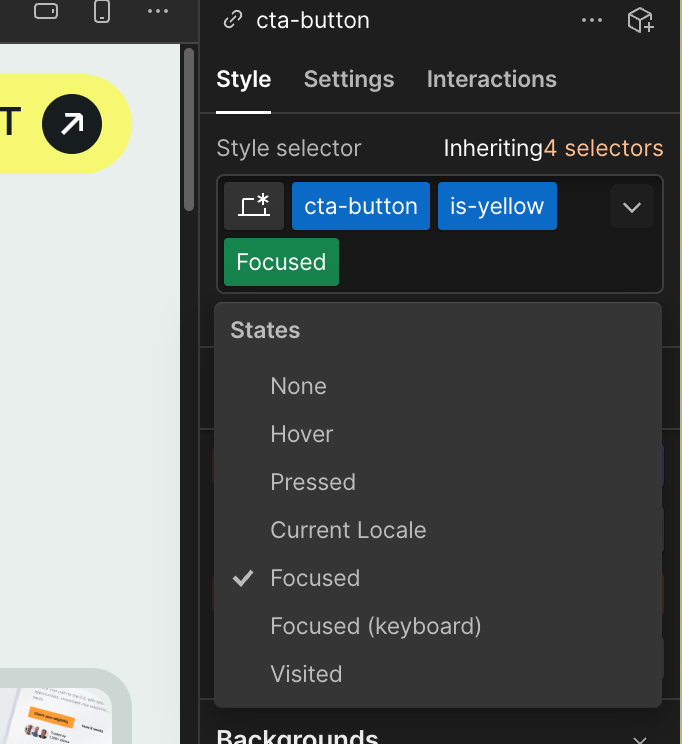Choose Pressed state
682x744 pixels.
click(438, 482)
